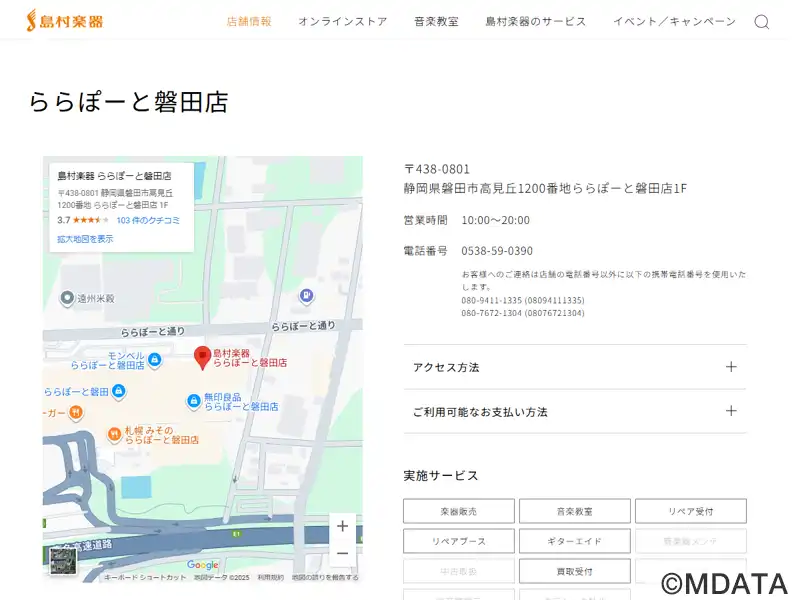Click the 札幌みその restaurant marker

coord(115,434)
